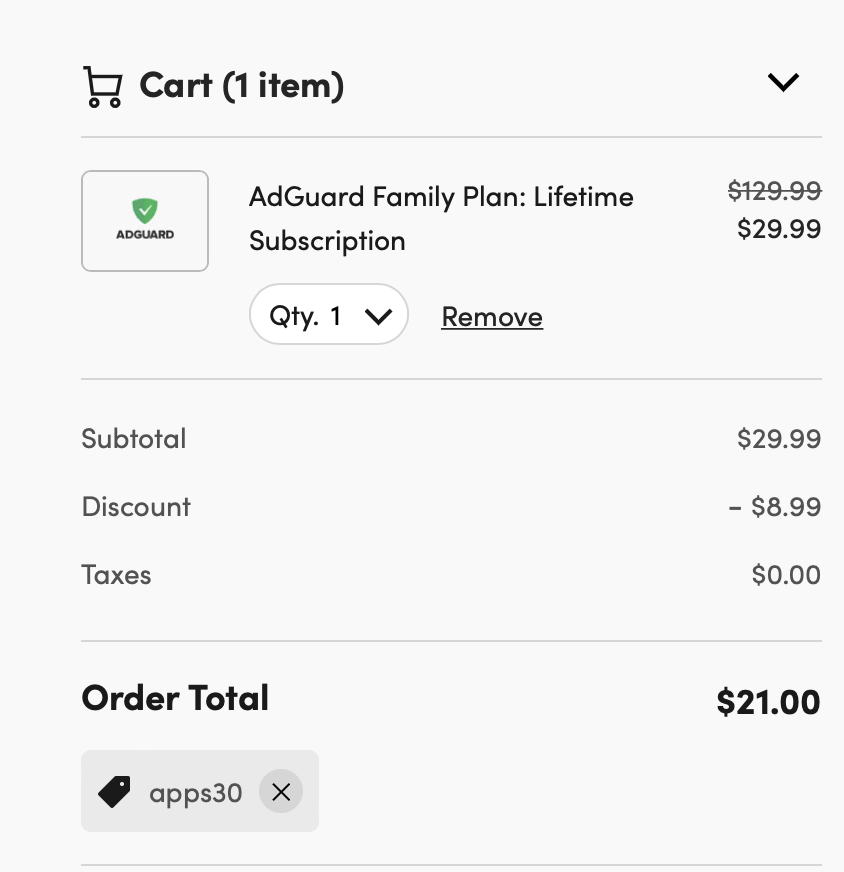844x872 pixels.
Task: Open the AdGuard Family Plan product title
Action: click(x=441, y=219)
